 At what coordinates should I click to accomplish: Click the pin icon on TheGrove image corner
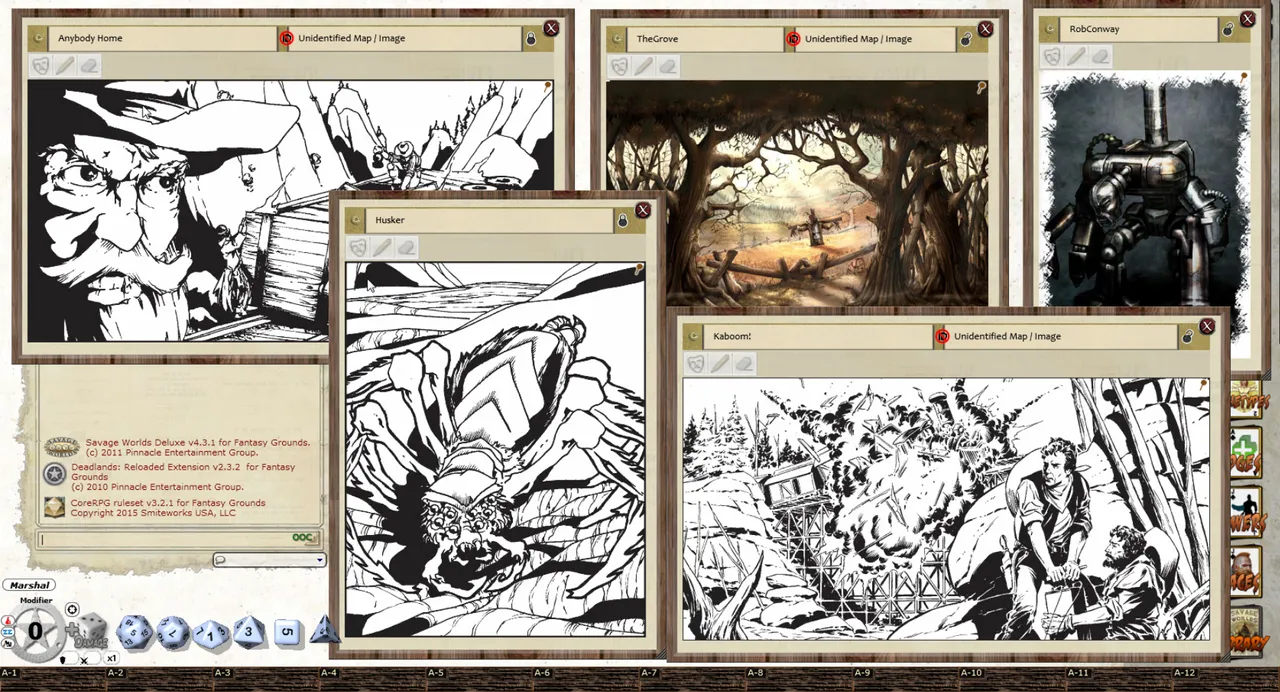pos(981,87)
